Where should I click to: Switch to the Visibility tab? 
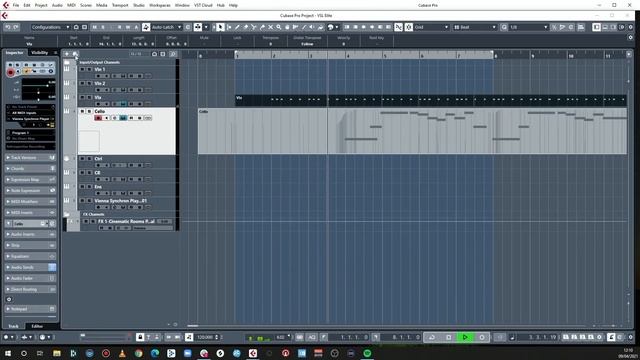[40, 53]
